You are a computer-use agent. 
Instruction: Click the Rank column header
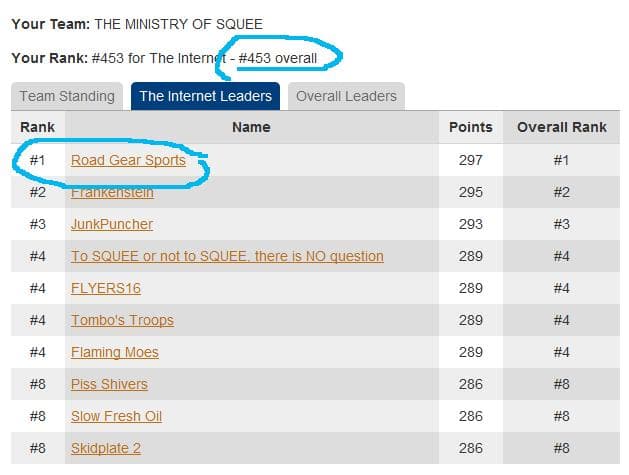[37, 127]
